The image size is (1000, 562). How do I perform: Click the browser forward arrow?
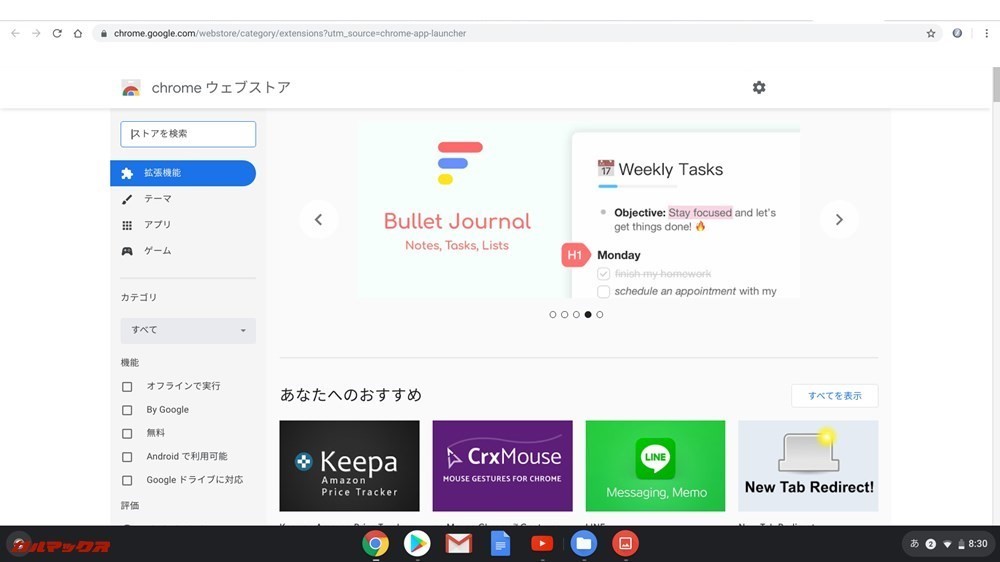pyautogui.click(x=36, y=33)
